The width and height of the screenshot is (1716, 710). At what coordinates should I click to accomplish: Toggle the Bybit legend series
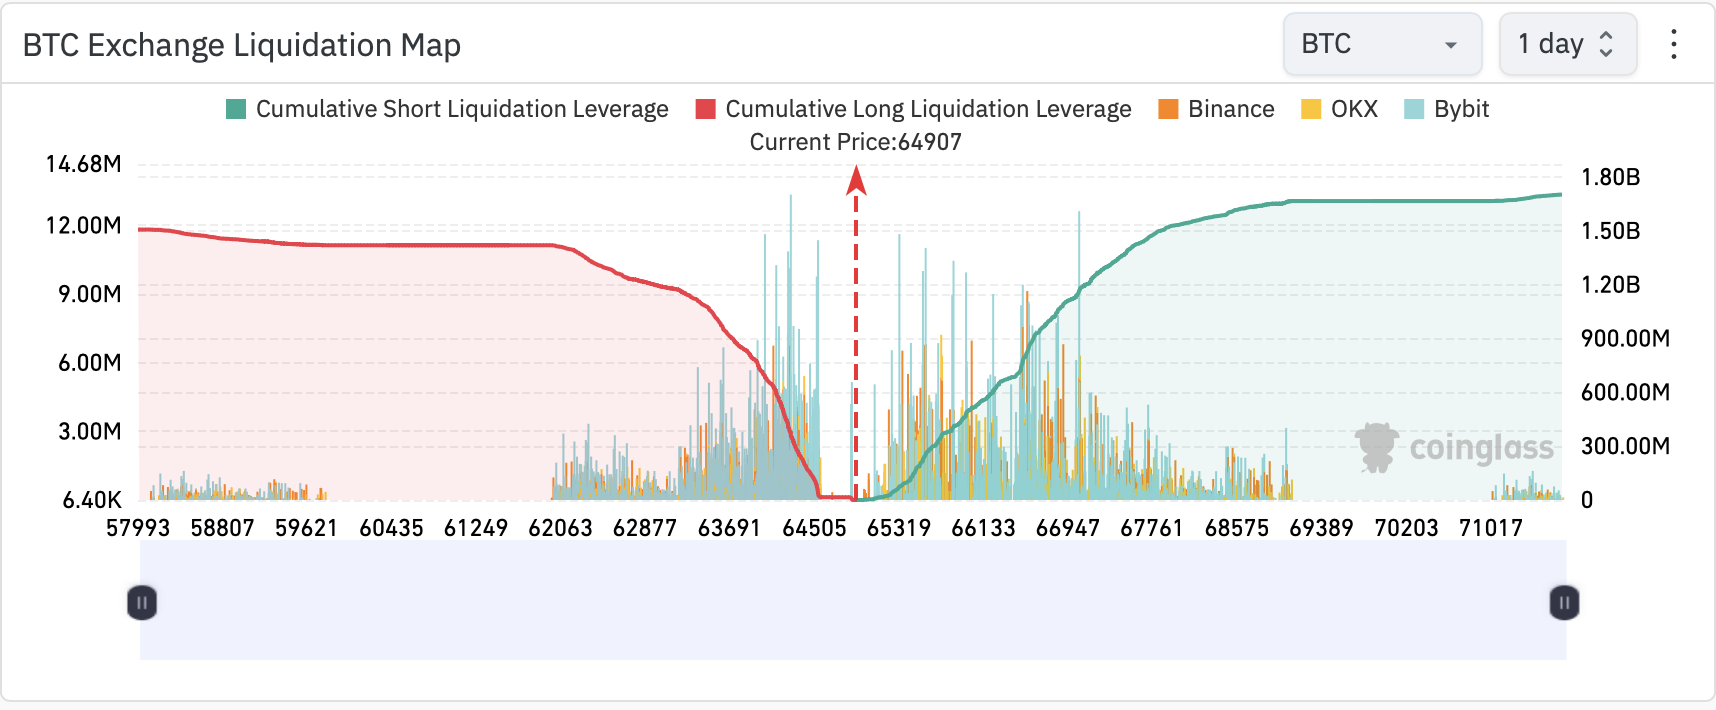pyautogui.click(x=1446, y=109)
